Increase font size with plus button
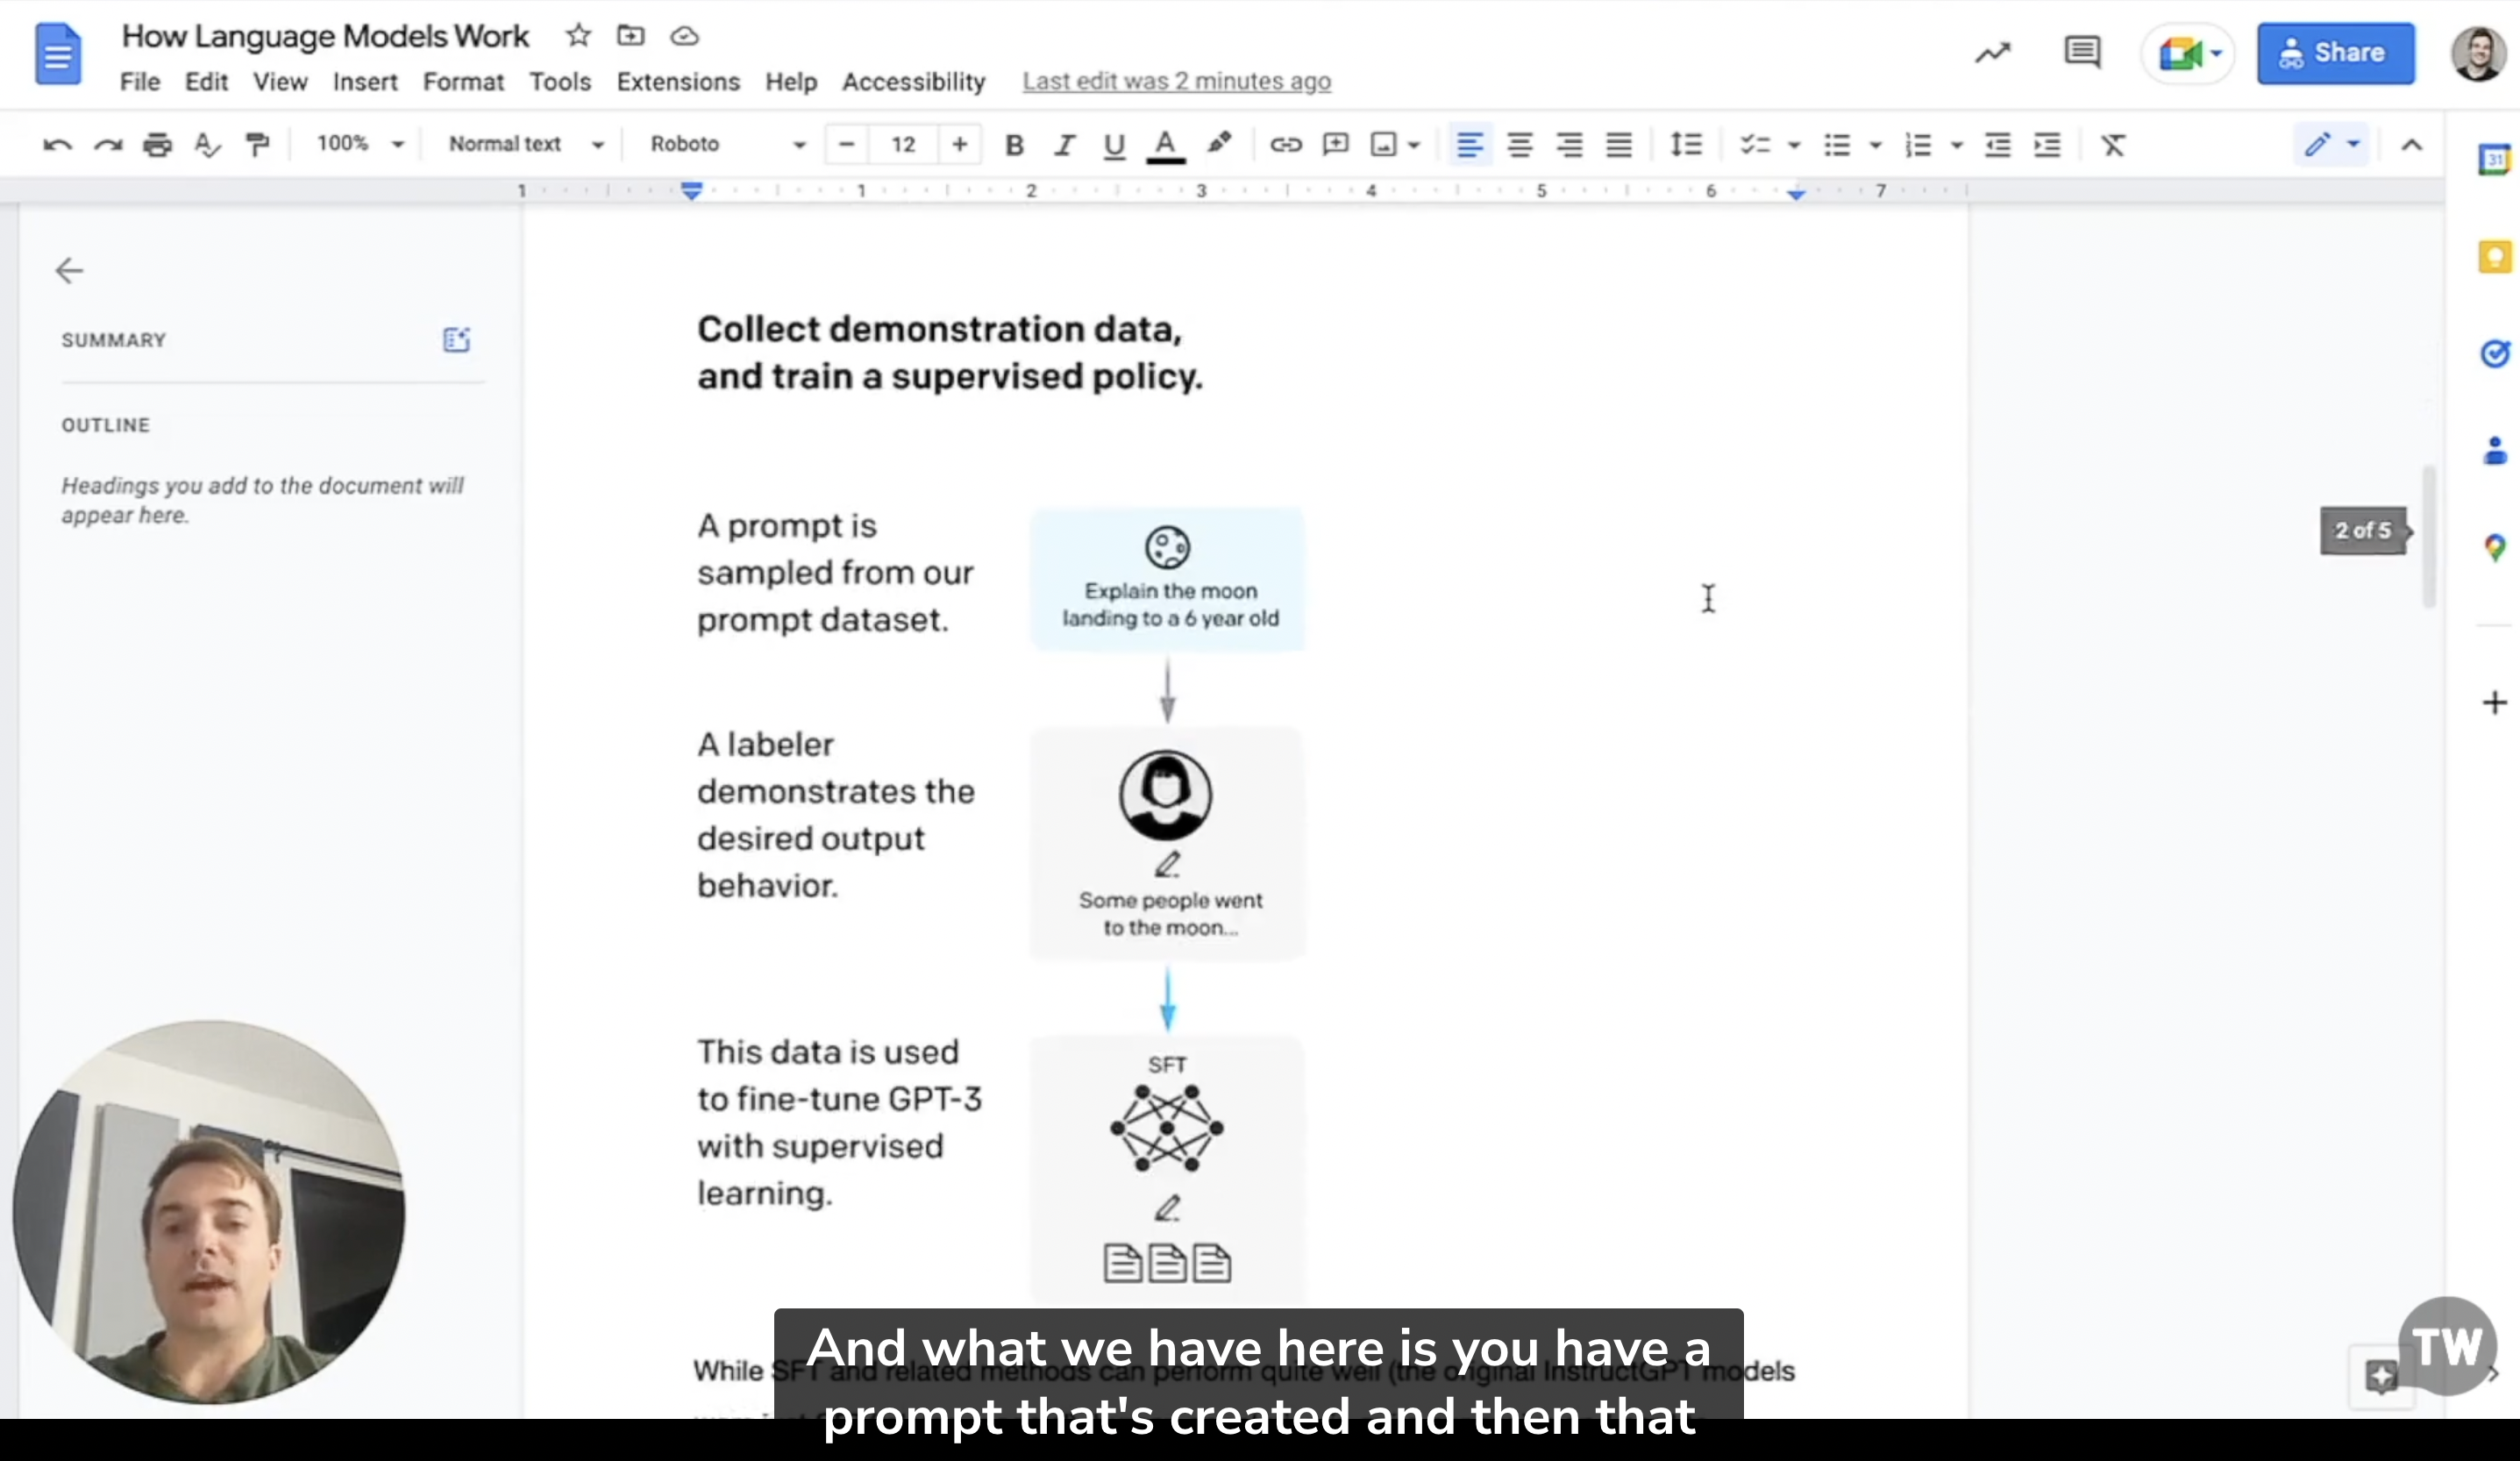 pos(960,145)
